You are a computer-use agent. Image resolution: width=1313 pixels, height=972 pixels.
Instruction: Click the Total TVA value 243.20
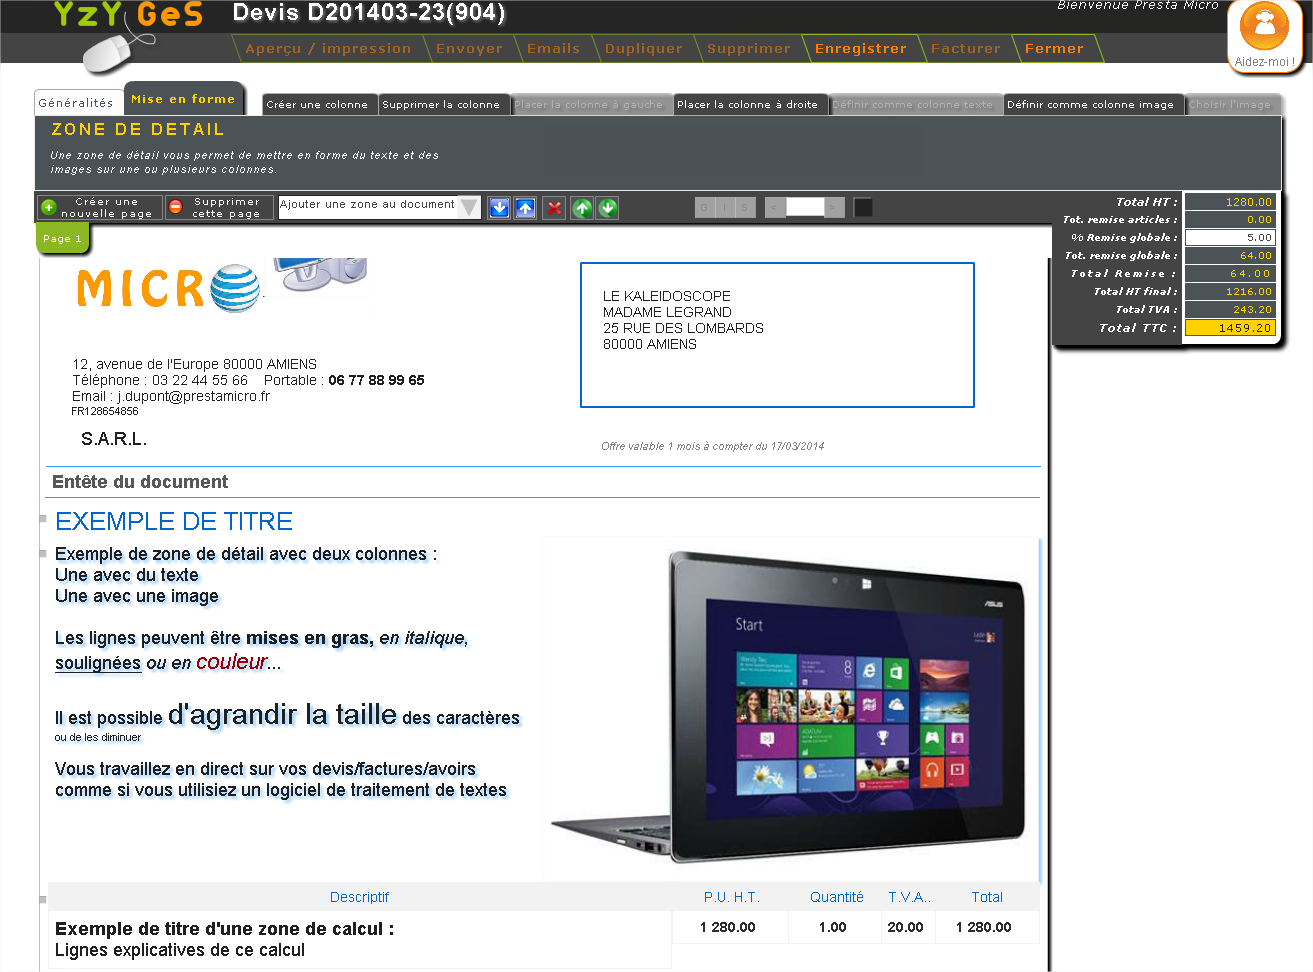click(x=1230, y=310)
